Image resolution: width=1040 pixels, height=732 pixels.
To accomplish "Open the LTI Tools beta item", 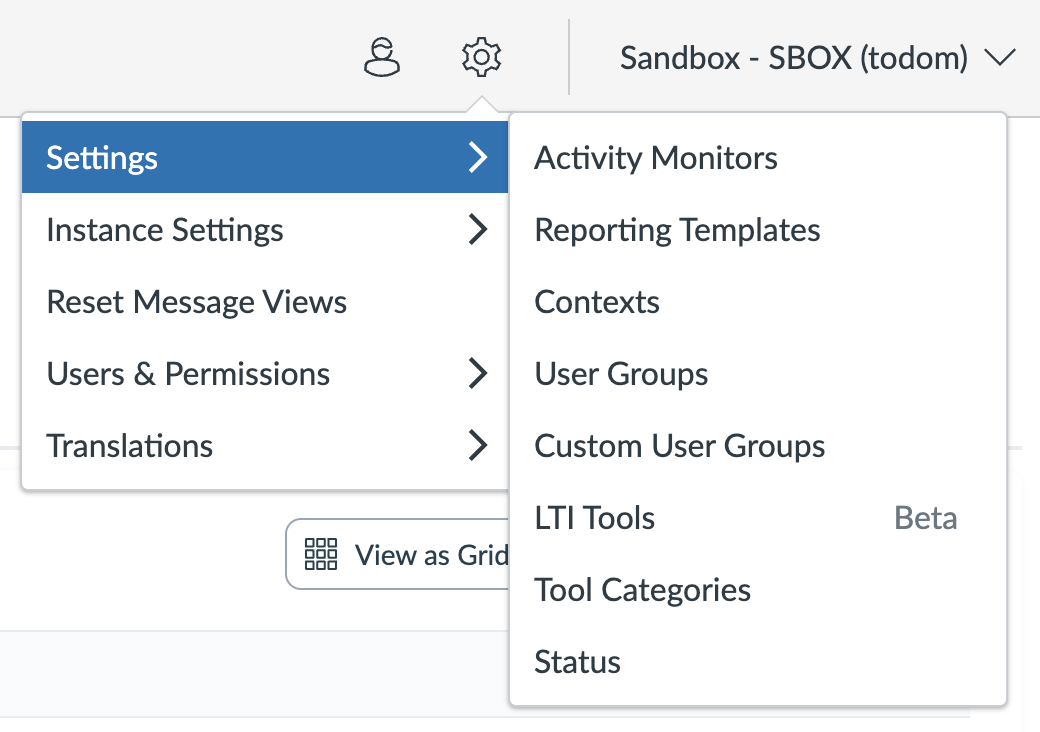I will click(595, 518).
